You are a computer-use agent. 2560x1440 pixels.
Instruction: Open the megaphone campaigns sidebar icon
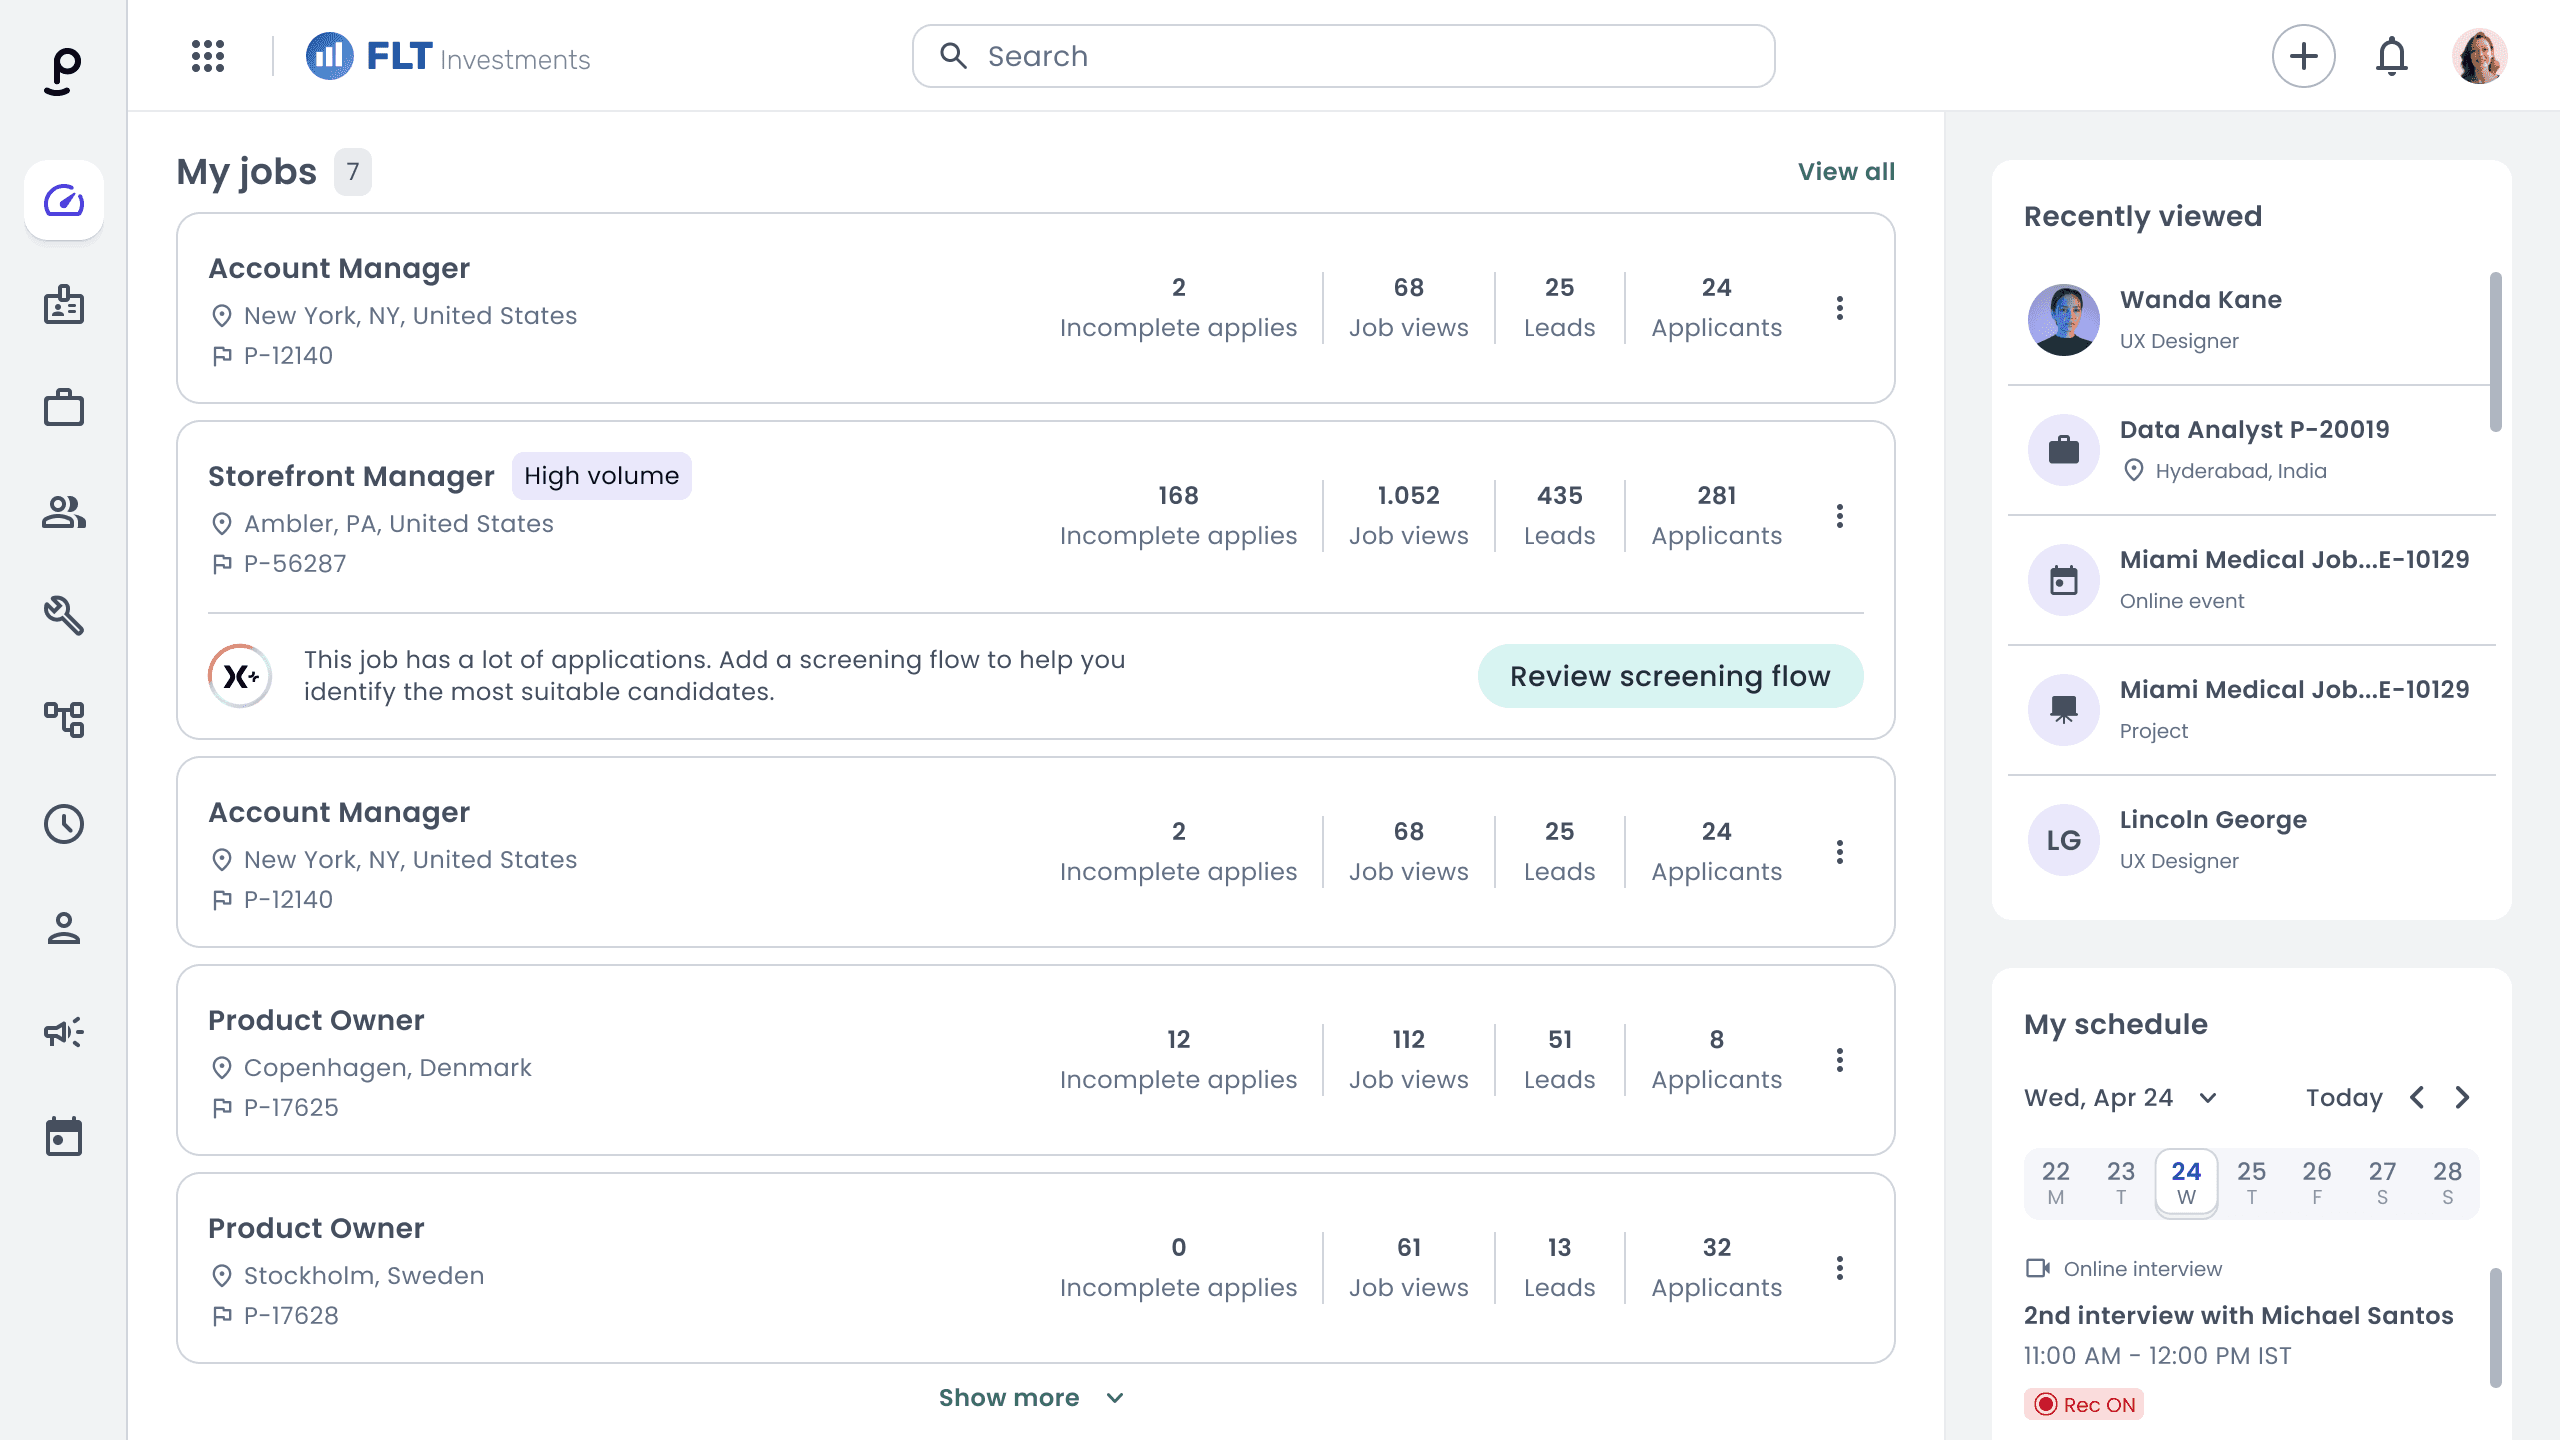[64, 1032]
